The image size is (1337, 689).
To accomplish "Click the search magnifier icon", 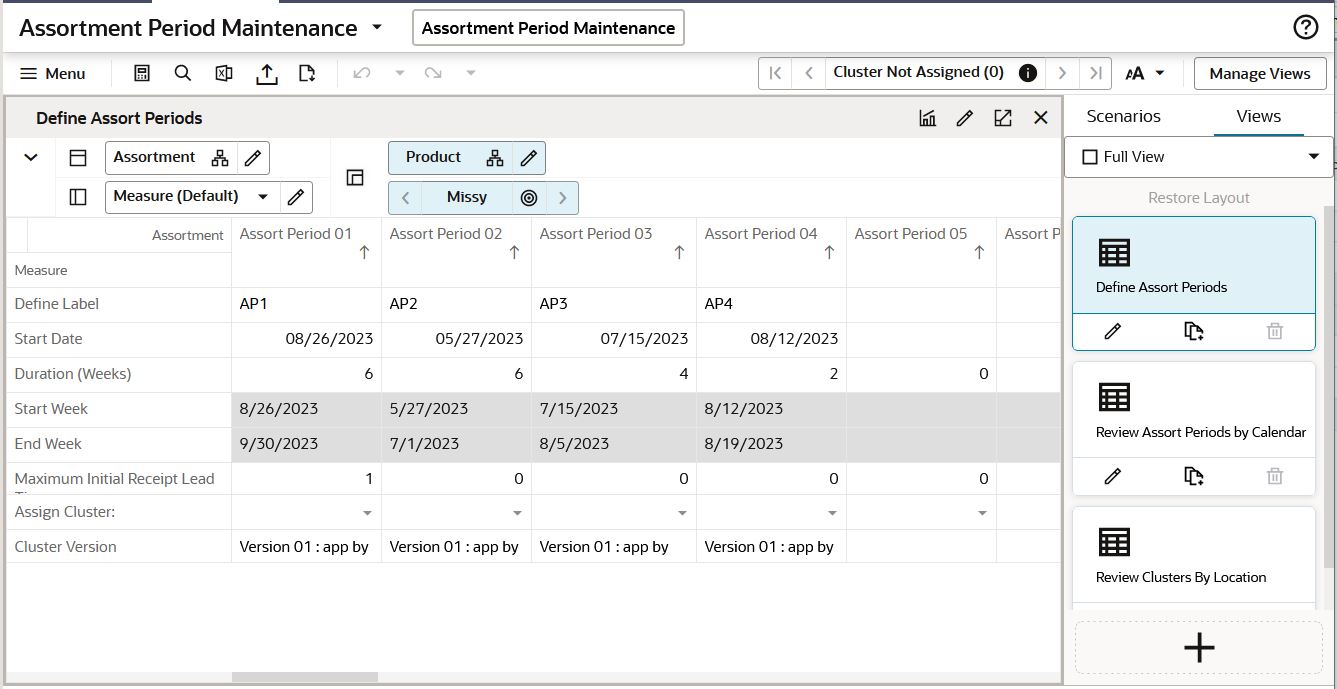I will click(182, 73).
